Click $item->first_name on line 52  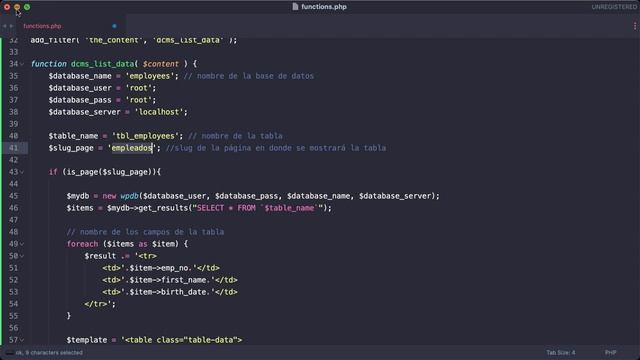169,280
